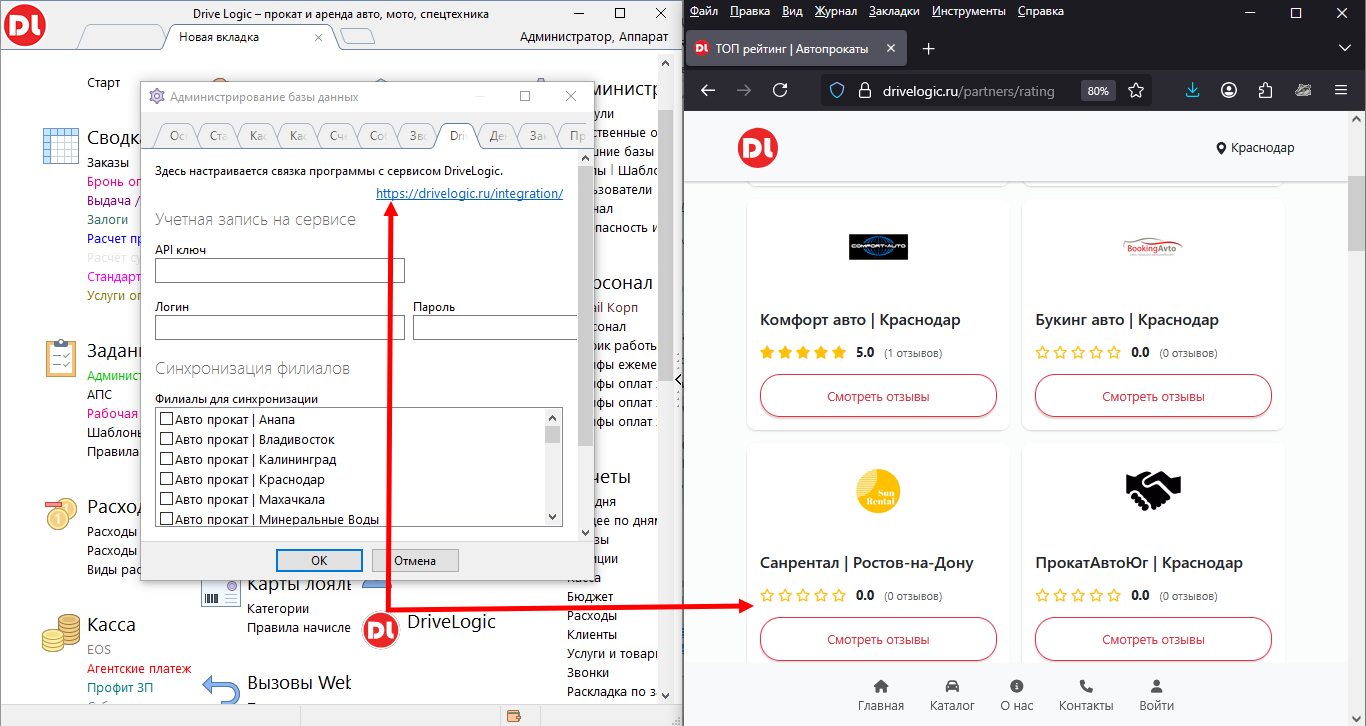Click the red DriveLogic module icon

380,629
